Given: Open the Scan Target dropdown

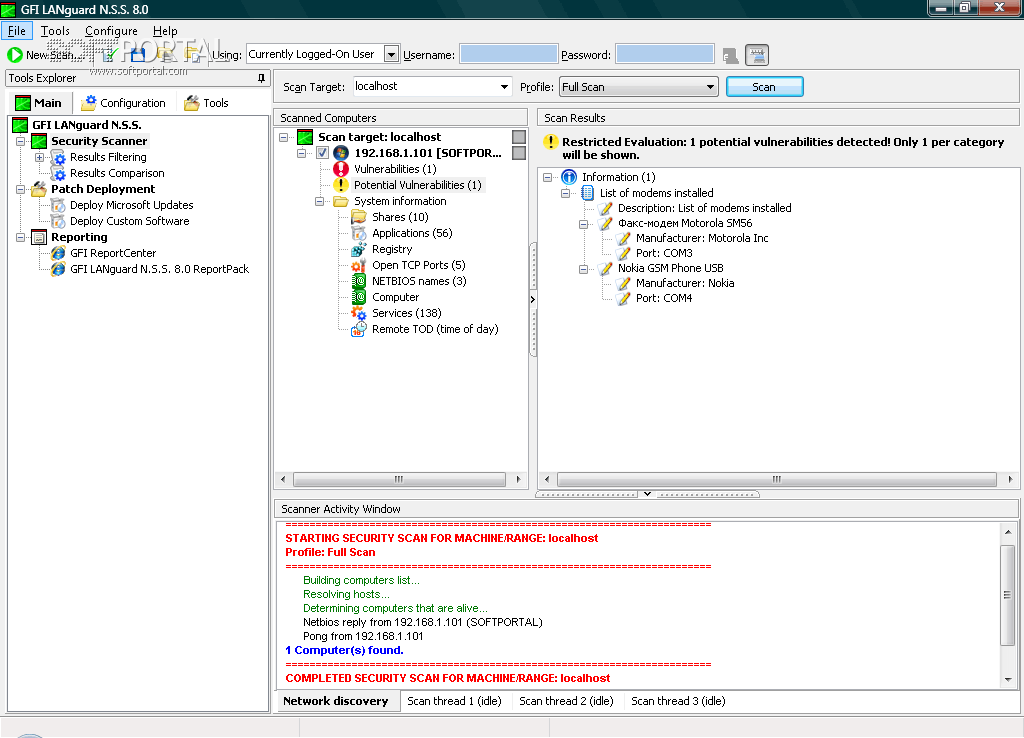Looking at the screenshot, I should [504, 87].
